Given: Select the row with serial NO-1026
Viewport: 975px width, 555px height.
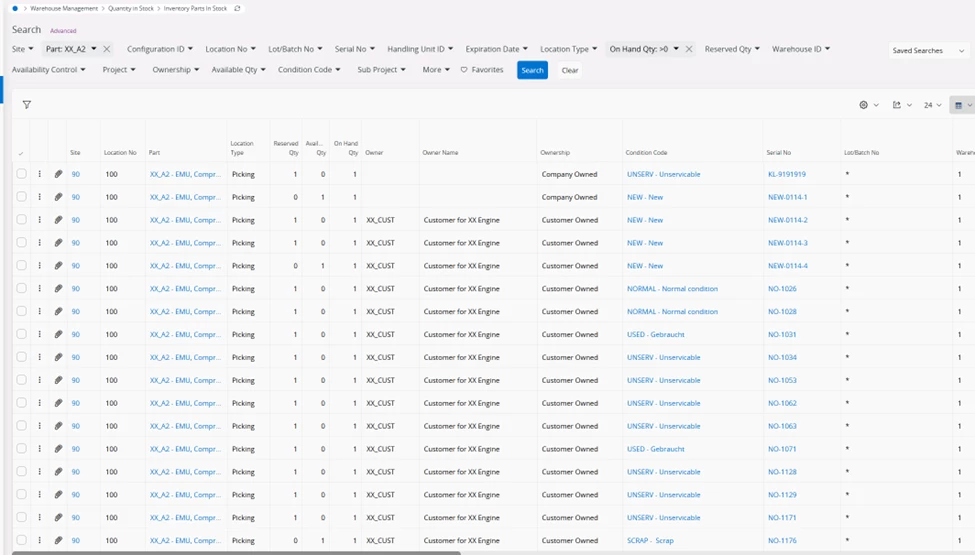Looking at the screenshot, I should tap(22, 288).
